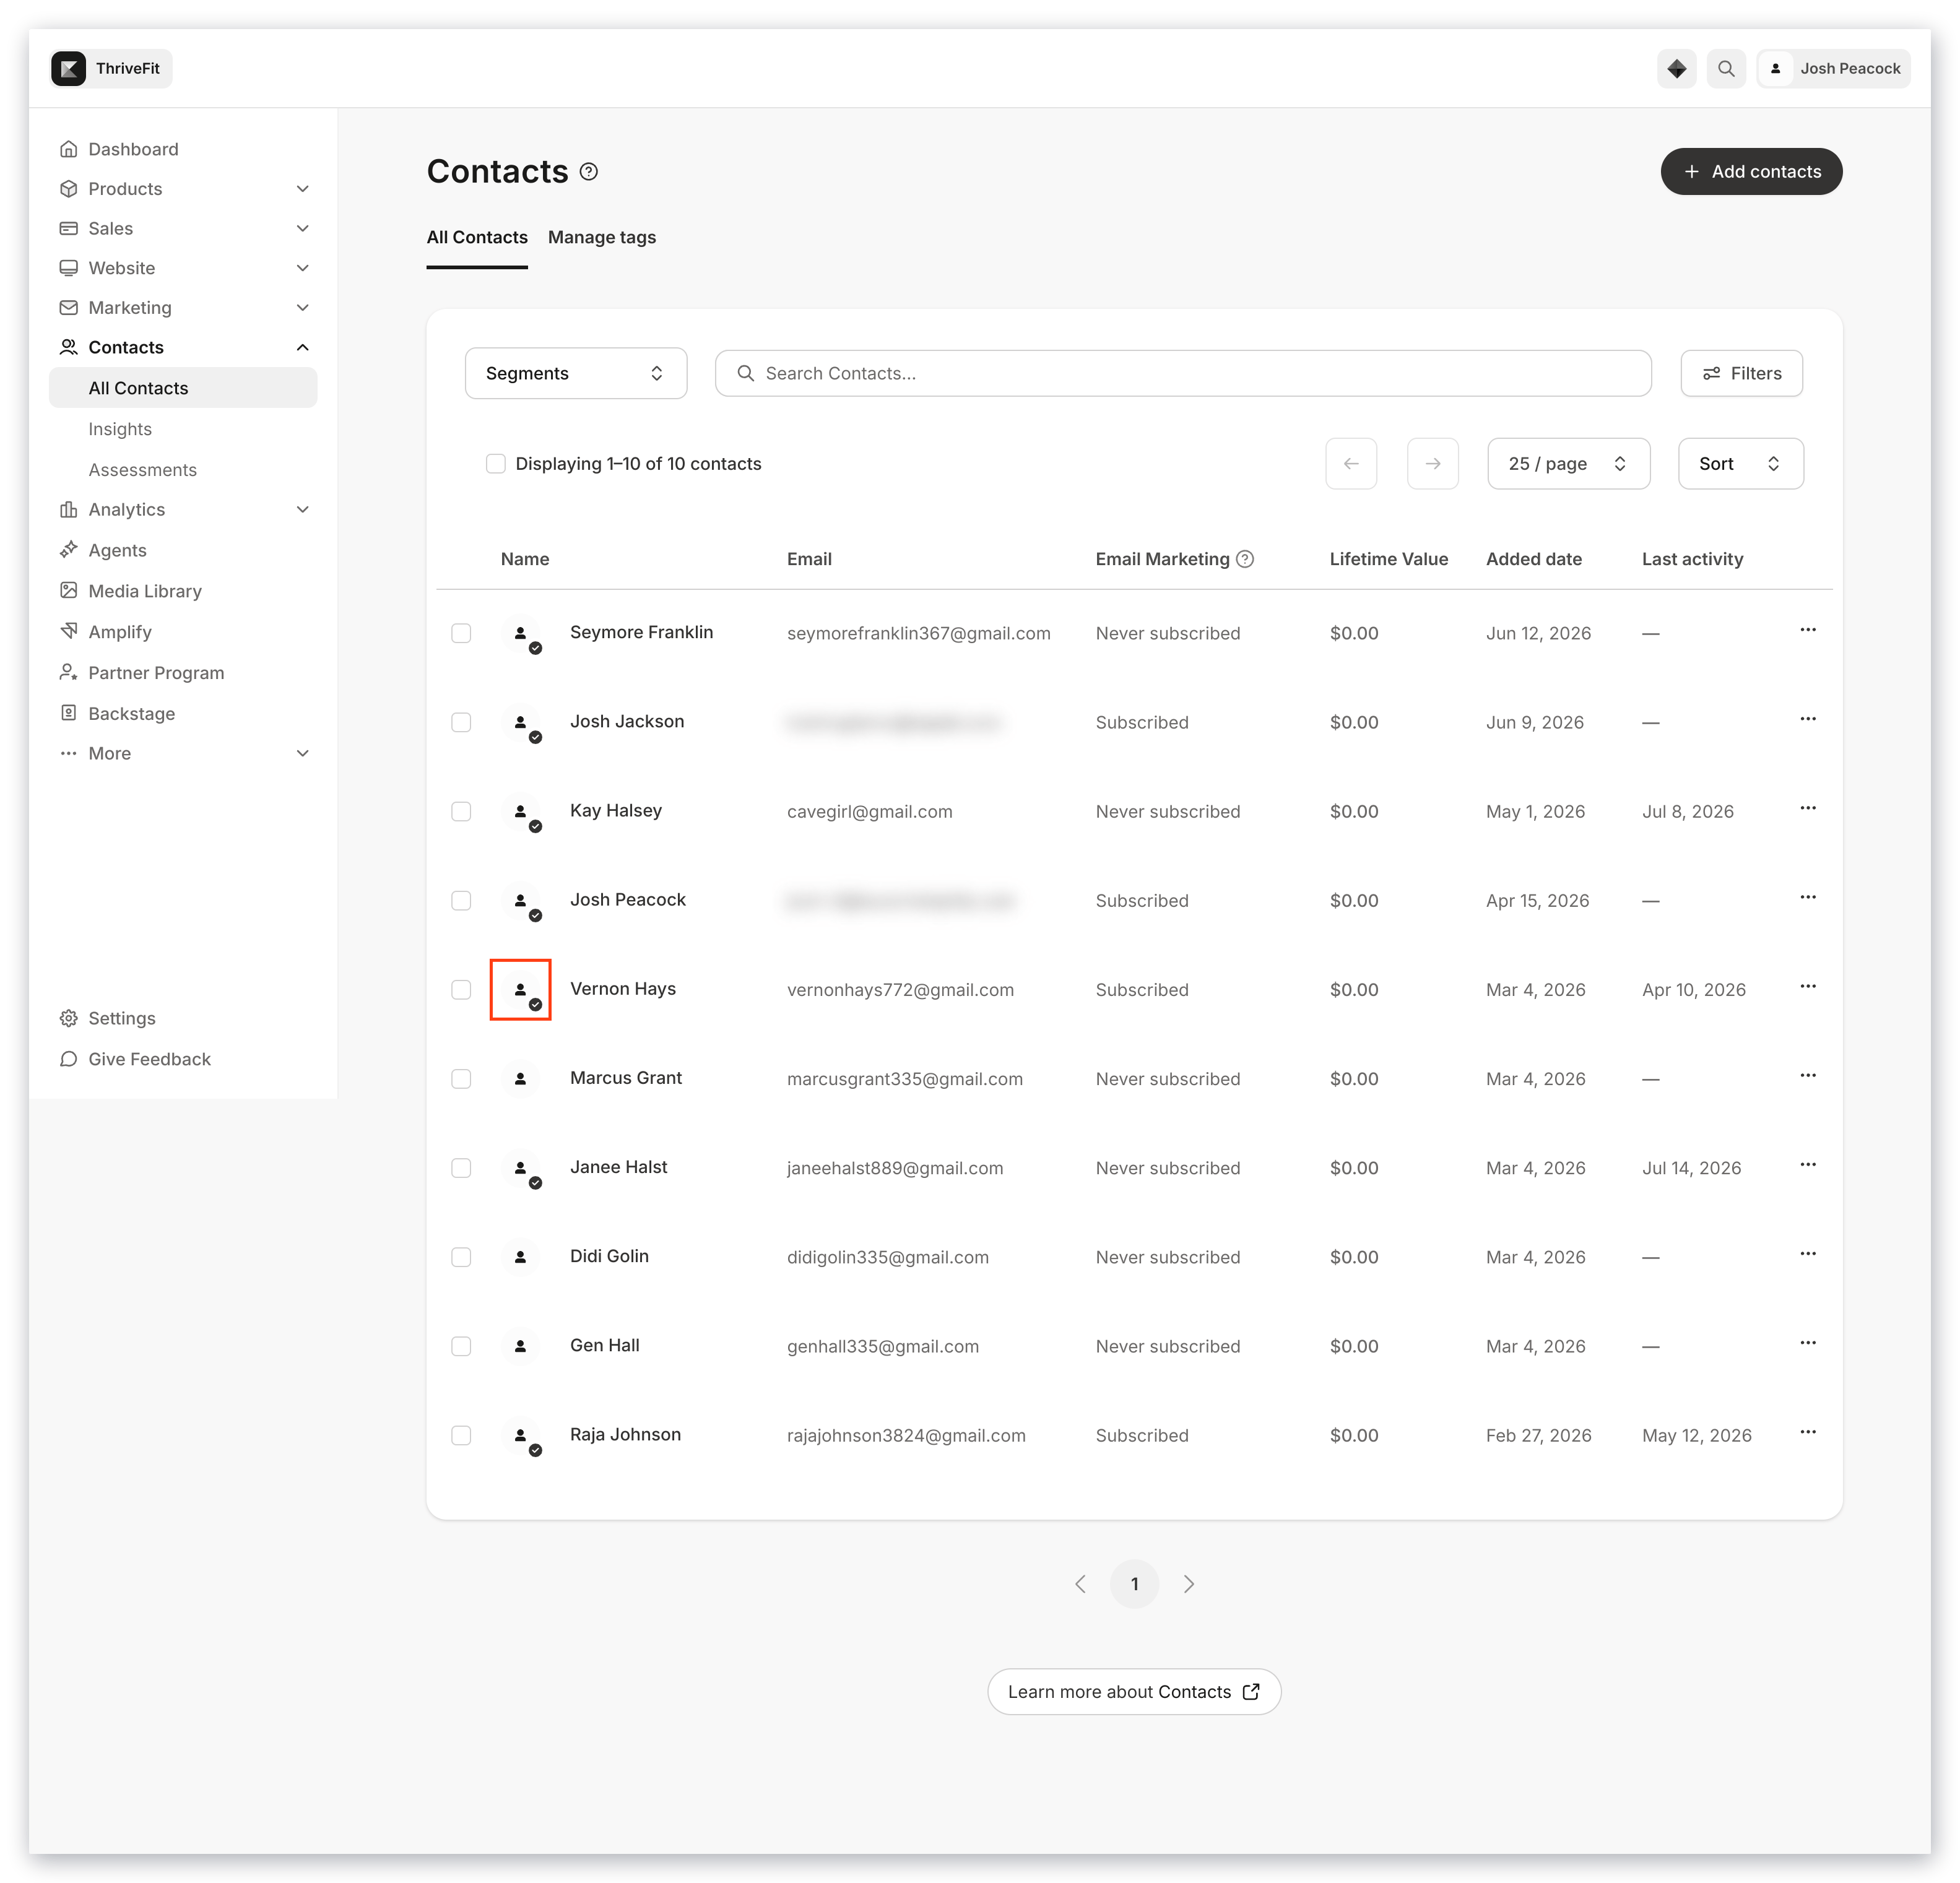Screen dimensions: 1960x1883
Task: Open actions menu for Raja Johnson
Action: [x=1808, y=1432]
